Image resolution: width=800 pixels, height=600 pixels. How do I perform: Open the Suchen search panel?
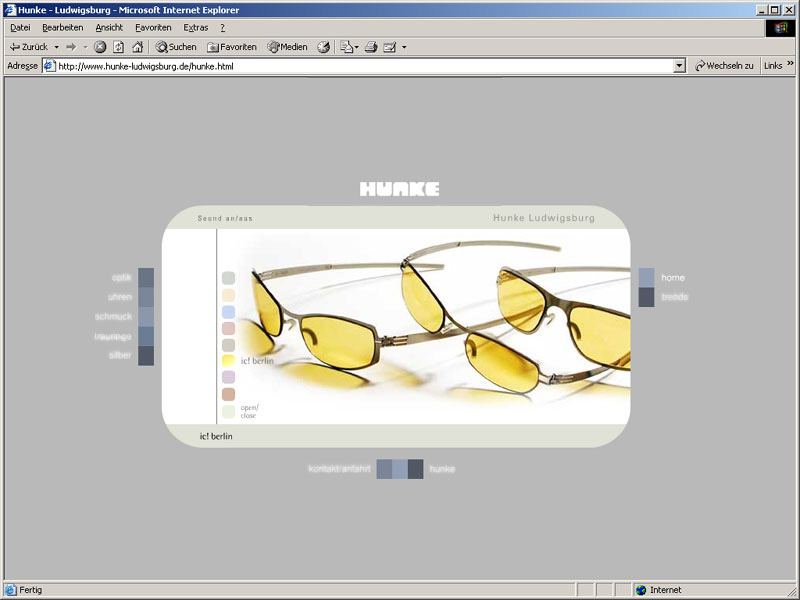tap(176, 47)
